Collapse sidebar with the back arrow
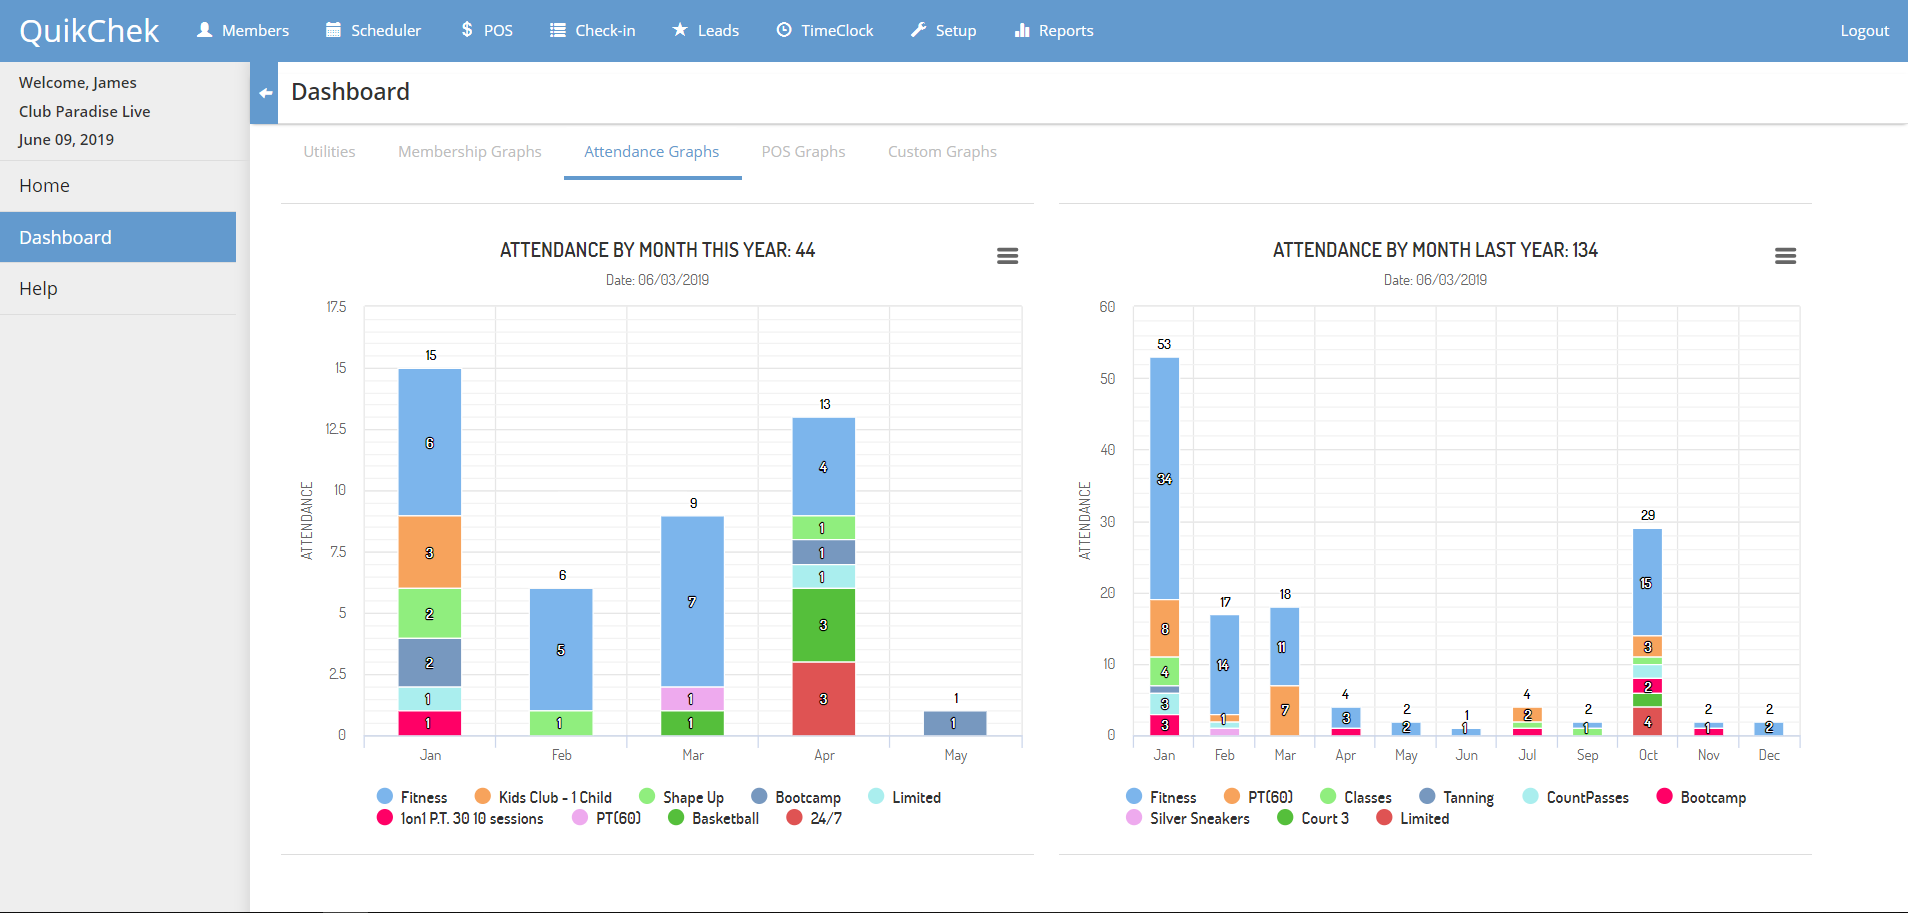This screenshot has height=913, width=1908. 265,93
